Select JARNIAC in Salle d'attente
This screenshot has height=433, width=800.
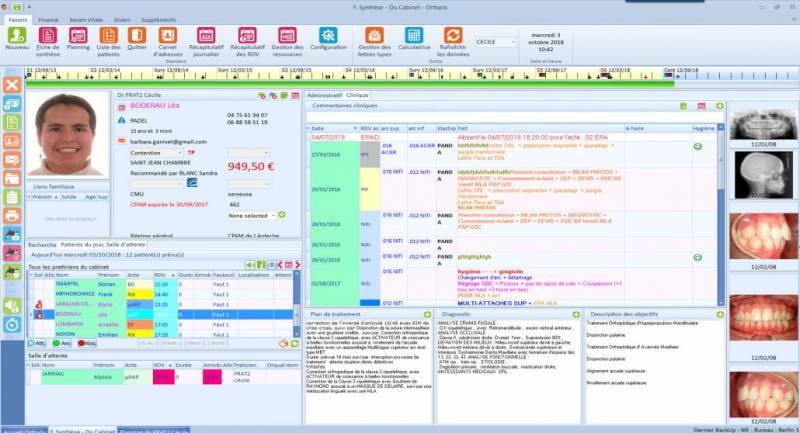(164, 377)
